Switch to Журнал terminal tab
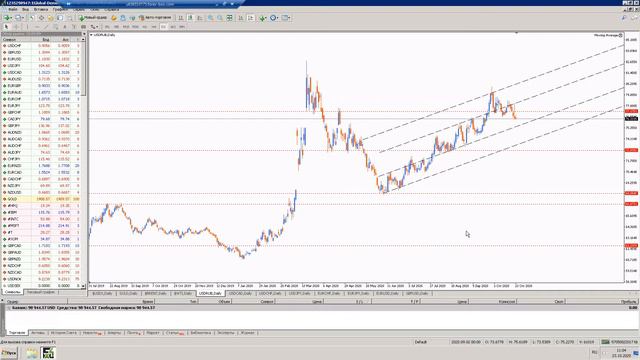The width and height of the screenshot is (640, 360). pyautogui.click(x=247, y=333)
